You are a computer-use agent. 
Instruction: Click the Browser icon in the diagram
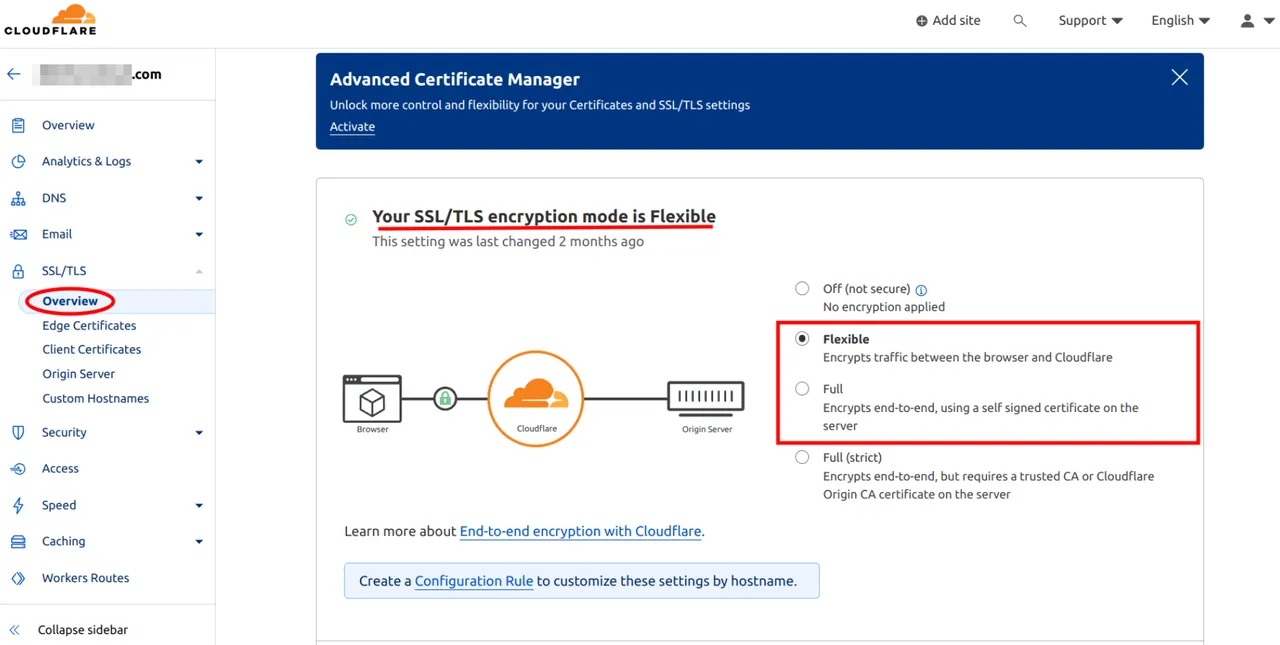pyautogui.click(x=372, y=398)
